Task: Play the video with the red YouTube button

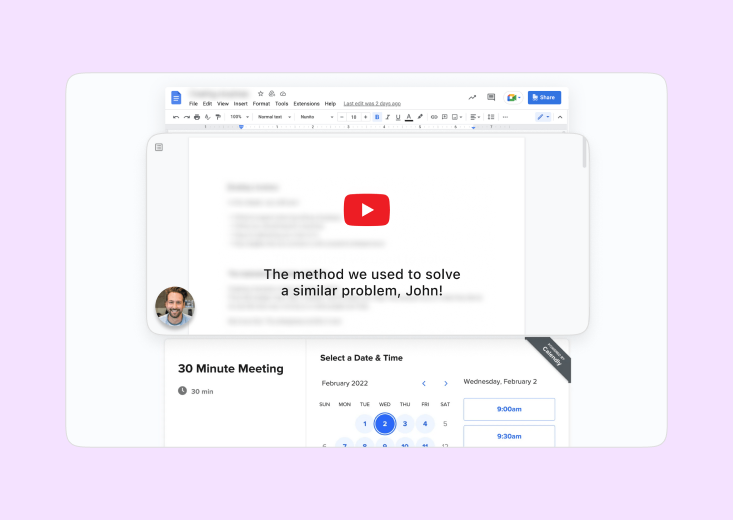Action: point(366,210)
